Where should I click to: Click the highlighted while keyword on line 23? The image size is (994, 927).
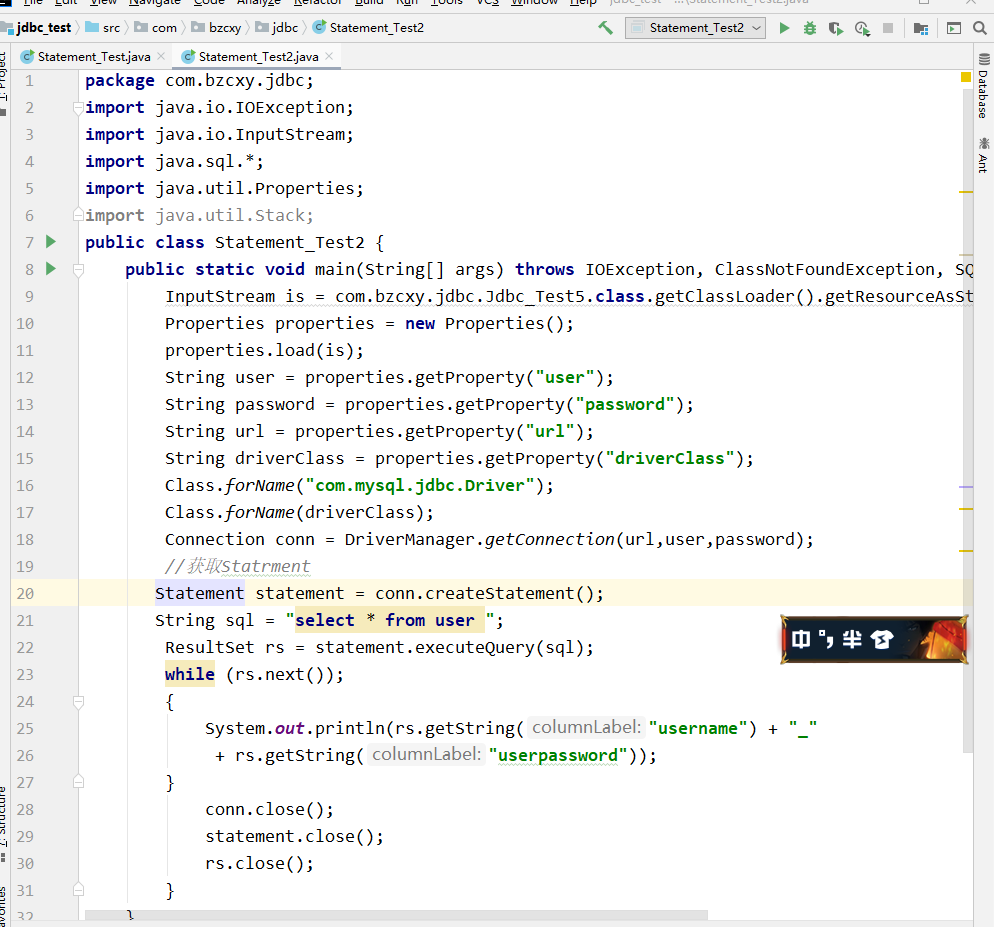[190, 674]
